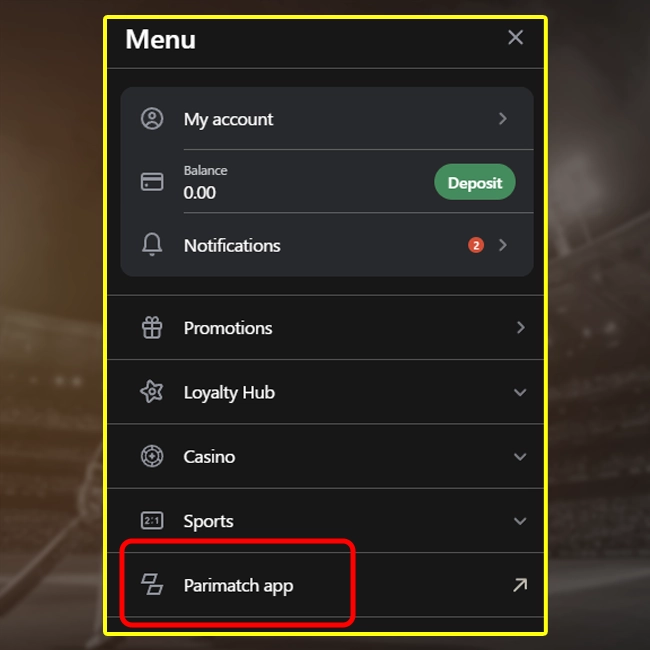Image resolution: width=650 pixels, height=650 pixels.
Task: Click the Casino chip icon
Action: 152,457
